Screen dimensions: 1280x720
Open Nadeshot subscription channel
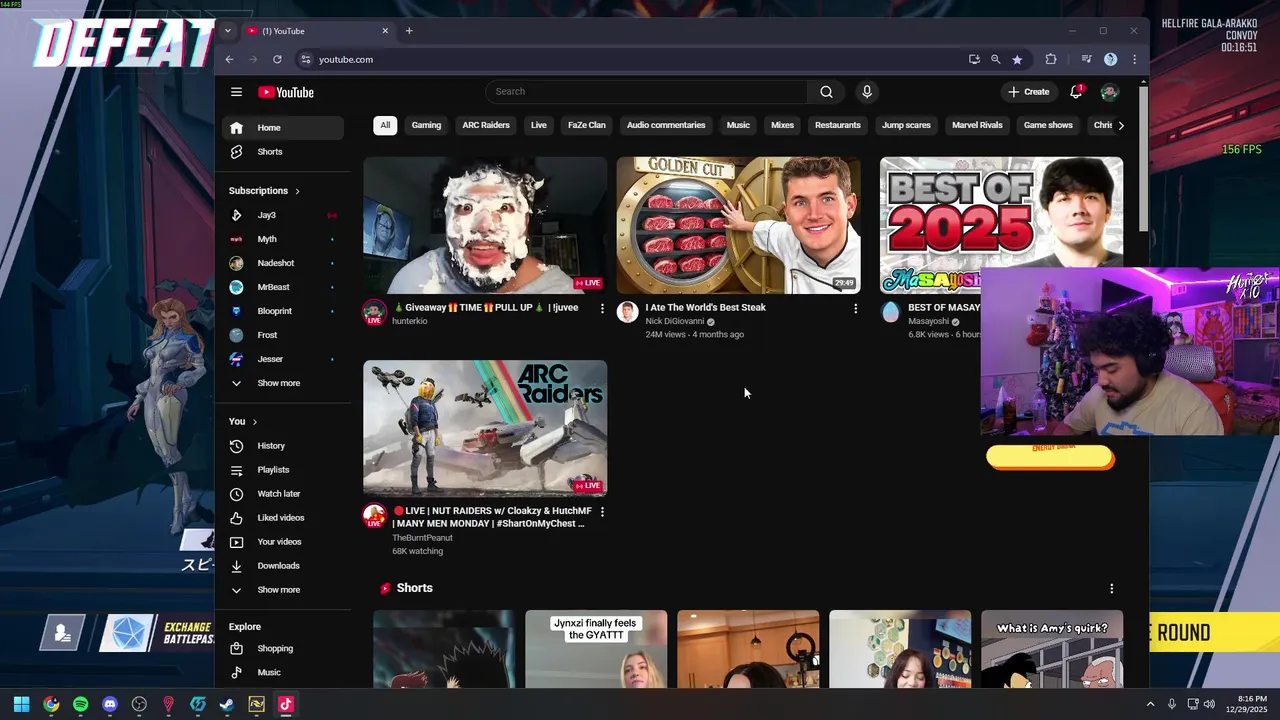283,263
